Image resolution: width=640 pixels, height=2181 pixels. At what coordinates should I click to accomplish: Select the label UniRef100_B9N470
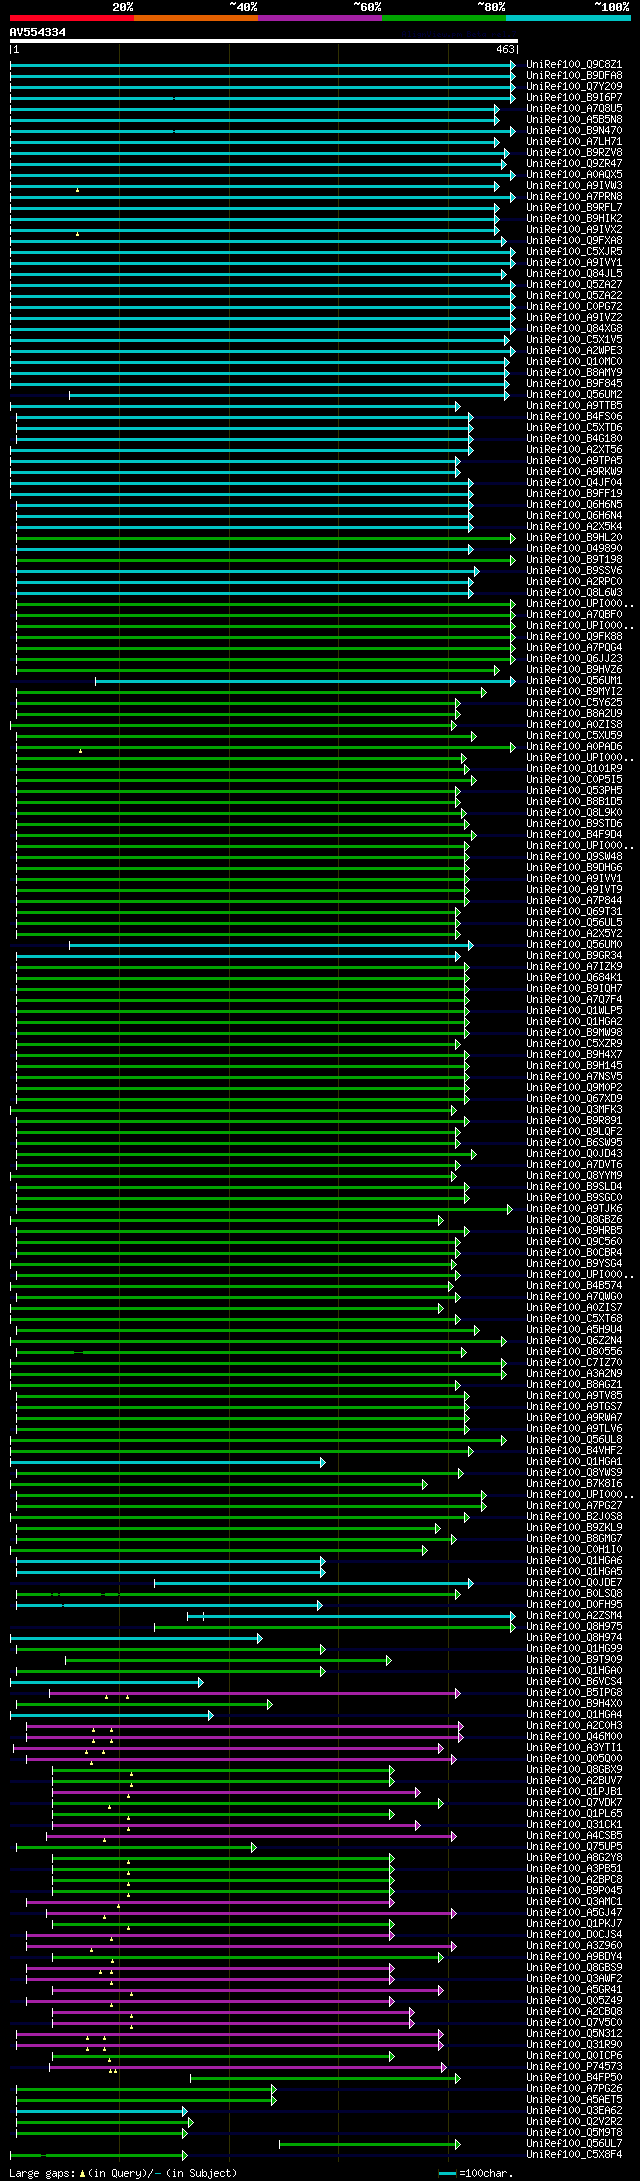point(574,131)
